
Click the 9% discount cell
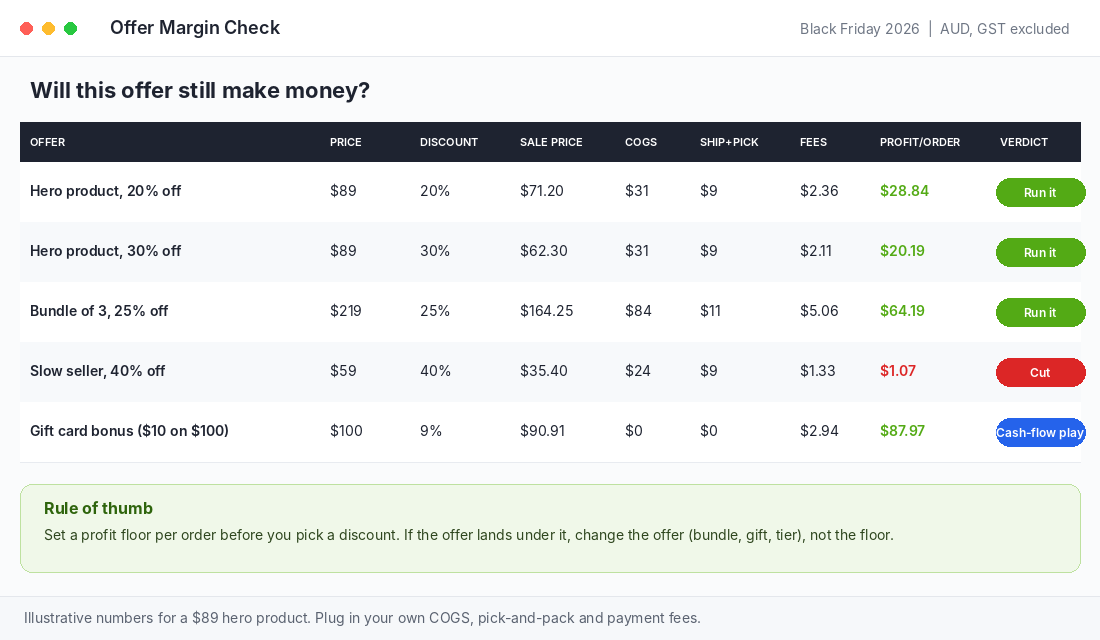[431, 431]
